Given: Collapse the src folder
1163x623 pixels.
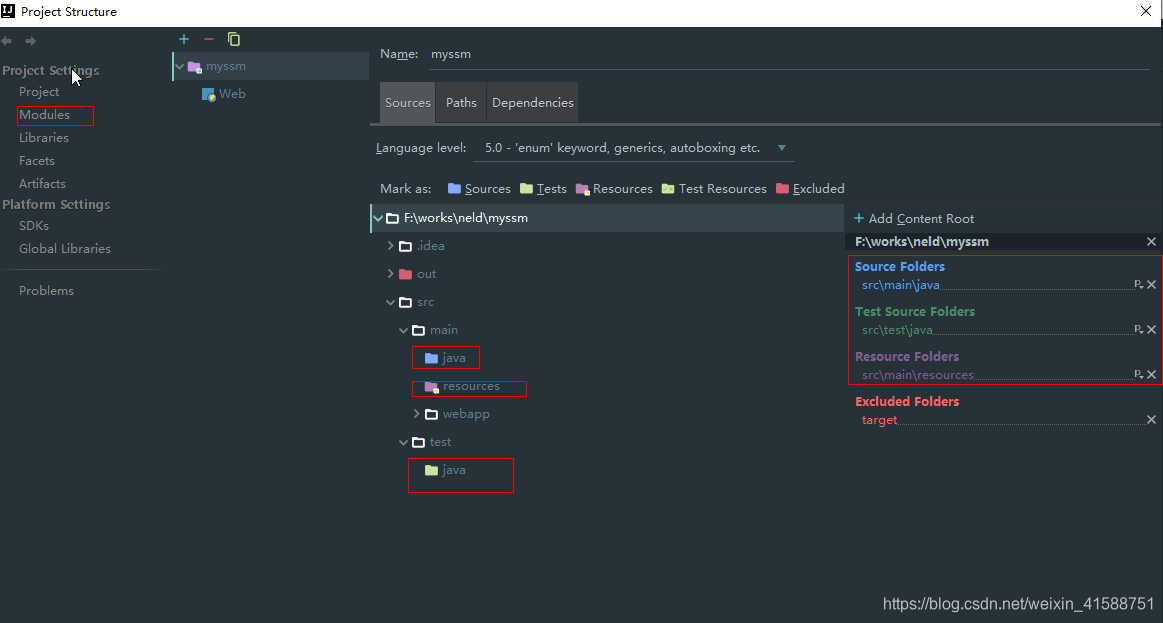Looking at the screenshot, I should point(390,301).
